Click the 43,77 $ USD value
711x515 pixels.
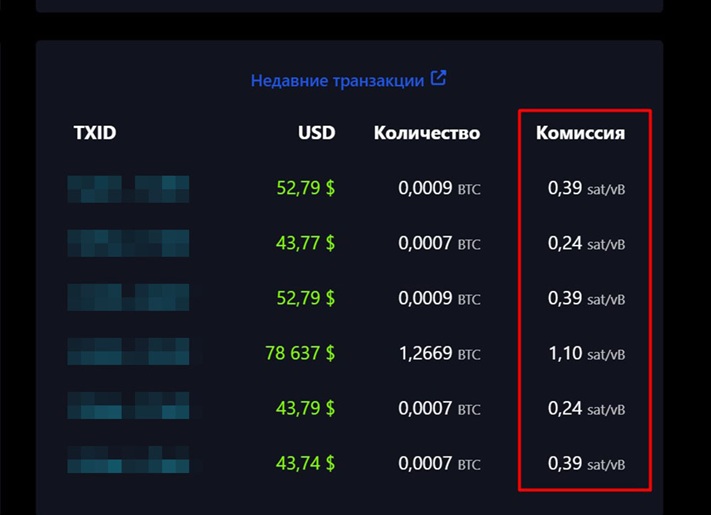[x=306, y=243]
